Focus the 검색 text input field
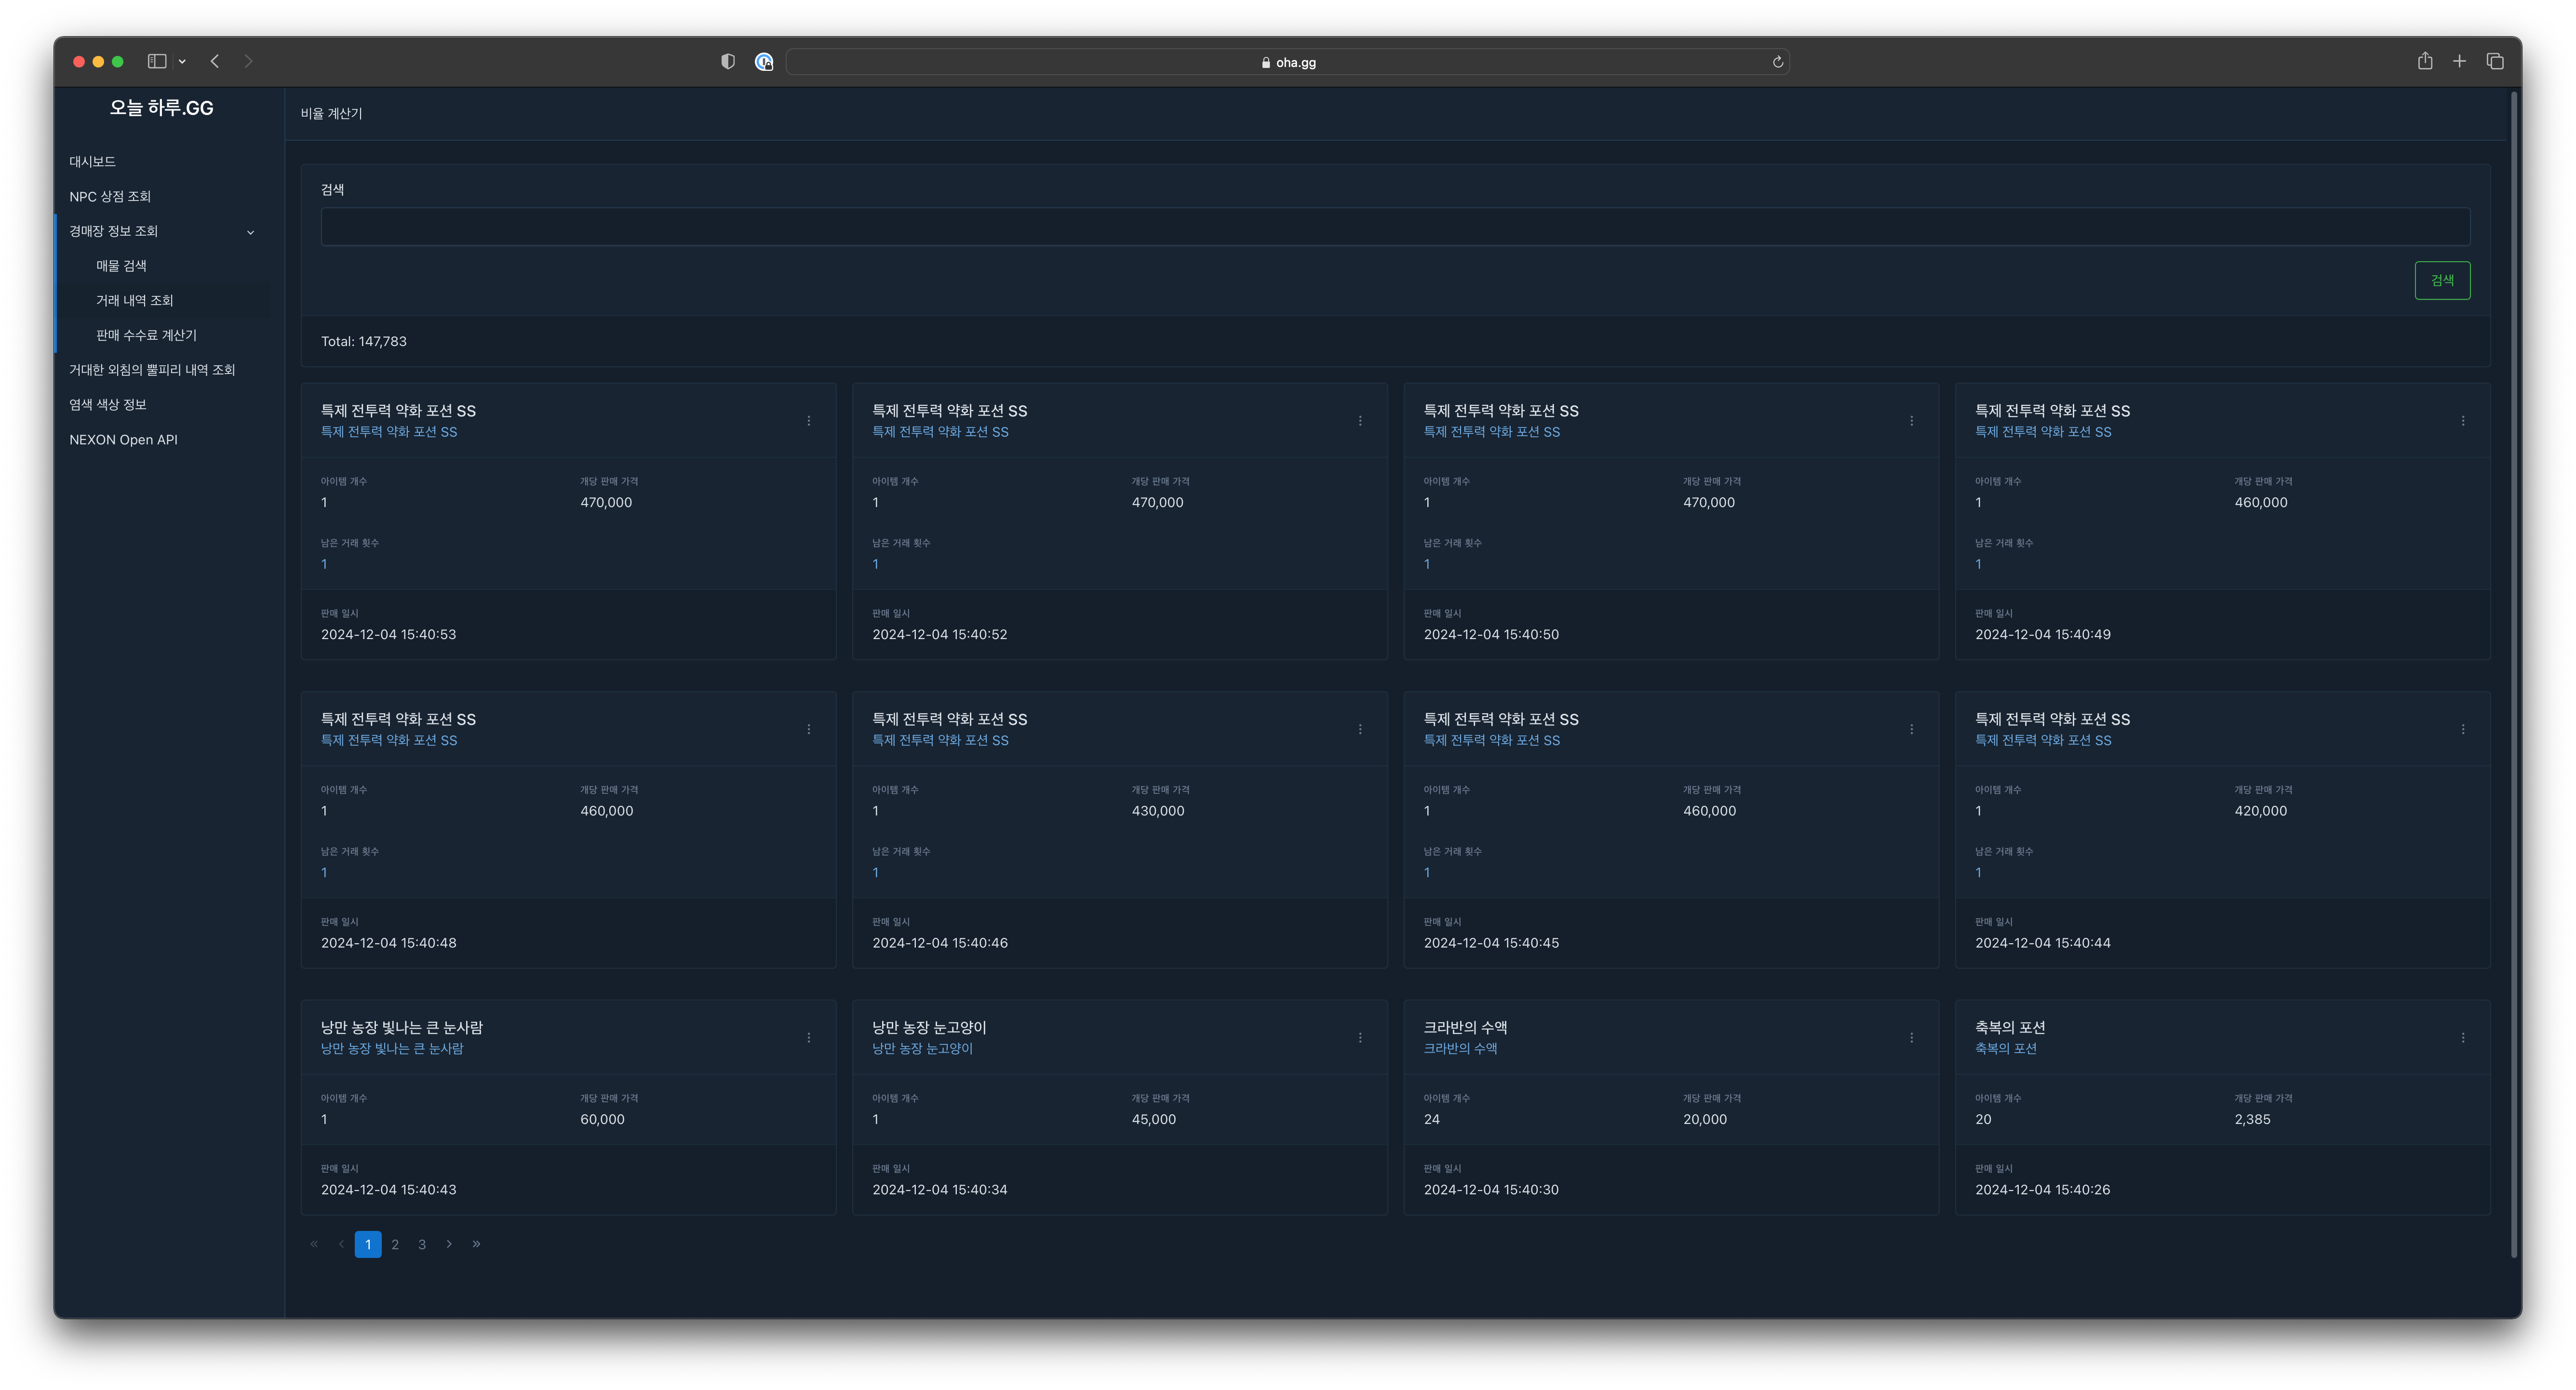The width and height of the screenshot is (2576, 1390). pos(1394,227)
